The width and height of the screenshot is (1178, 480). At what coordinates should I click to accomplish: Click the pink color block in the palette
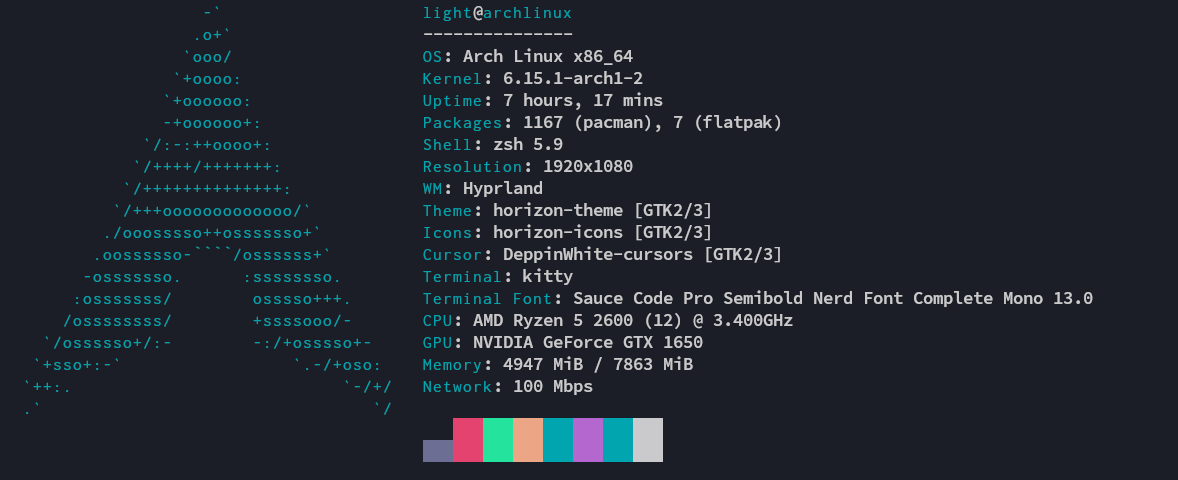(x=468, y=439)
